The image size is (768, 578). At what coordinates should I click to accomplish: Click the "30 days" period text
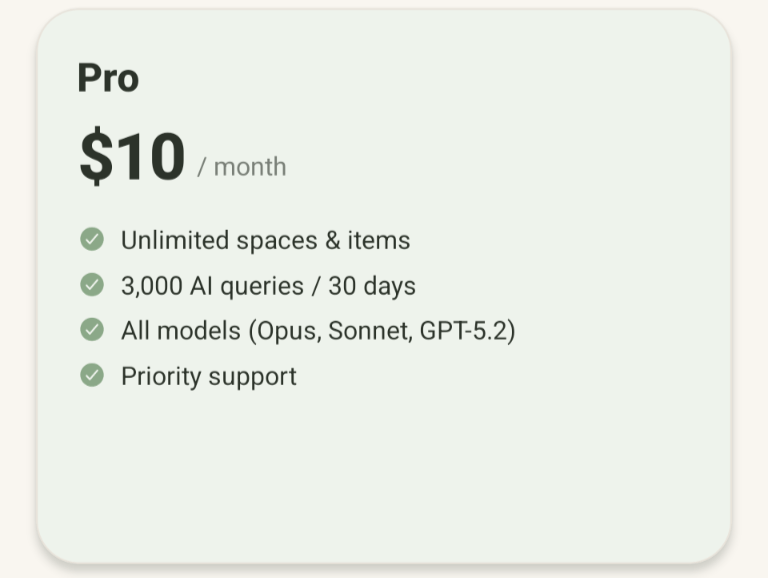371,286
